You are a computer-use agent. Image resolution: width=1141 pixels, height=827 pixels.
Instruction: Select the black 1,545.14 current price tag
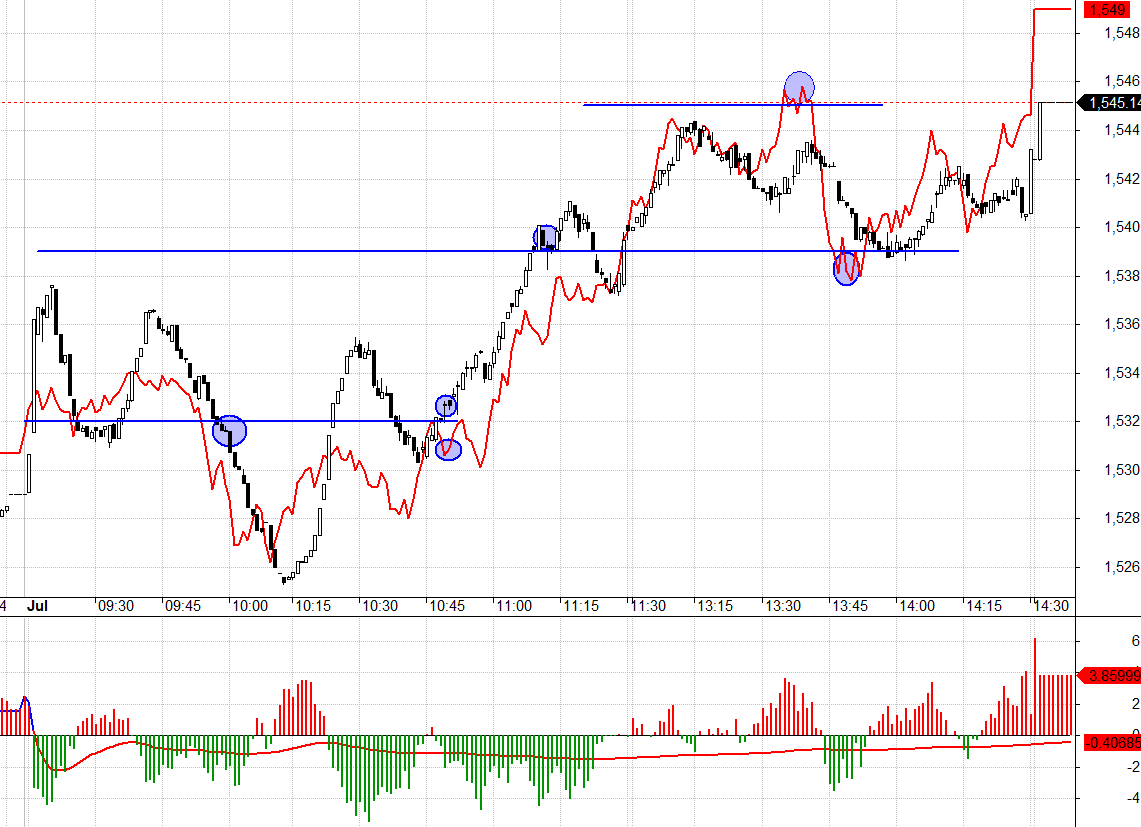tap(1111, 102)
